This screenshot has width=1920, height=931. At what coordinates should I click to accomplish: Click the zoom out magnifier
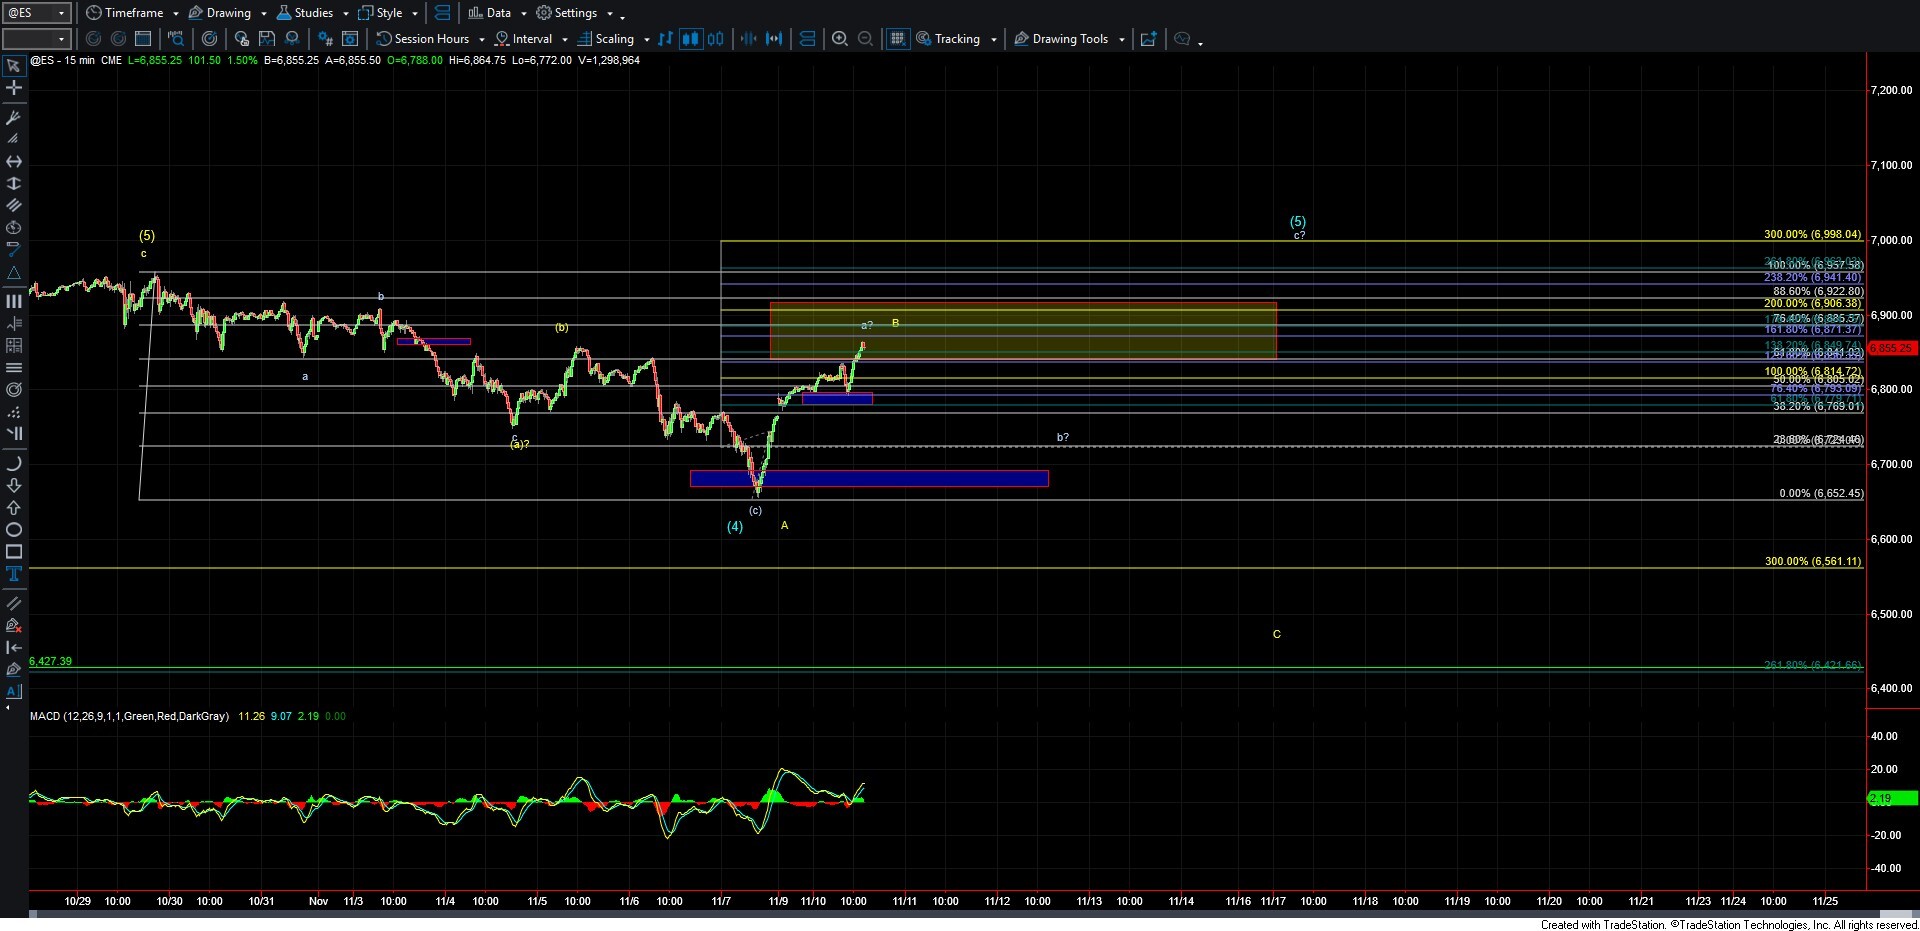pos(866,39)
